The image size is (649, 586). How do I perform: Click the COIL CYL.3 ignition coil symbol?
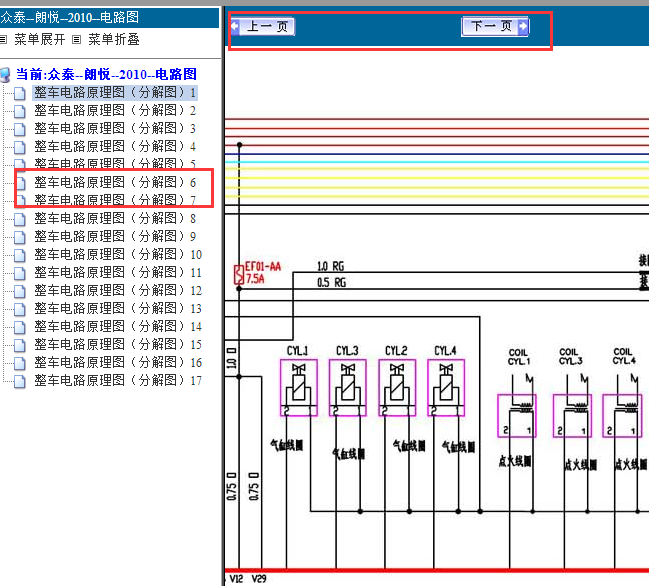point(572,415)
